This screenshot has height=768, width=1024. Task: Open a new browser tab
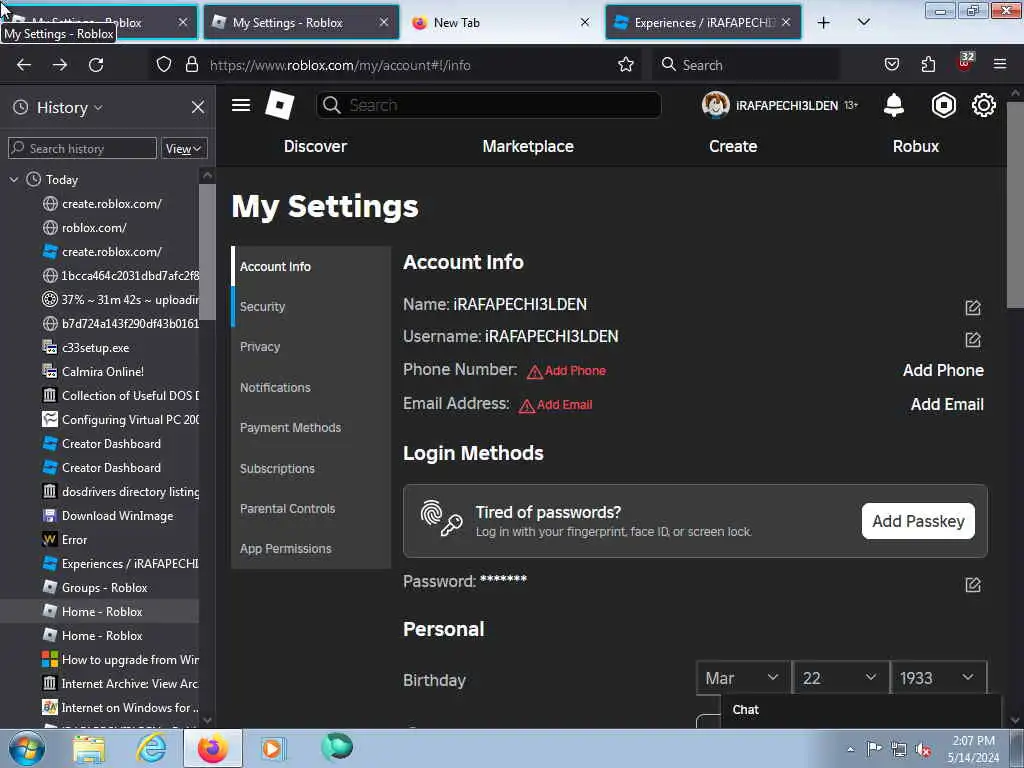click(x=824, y=23)
